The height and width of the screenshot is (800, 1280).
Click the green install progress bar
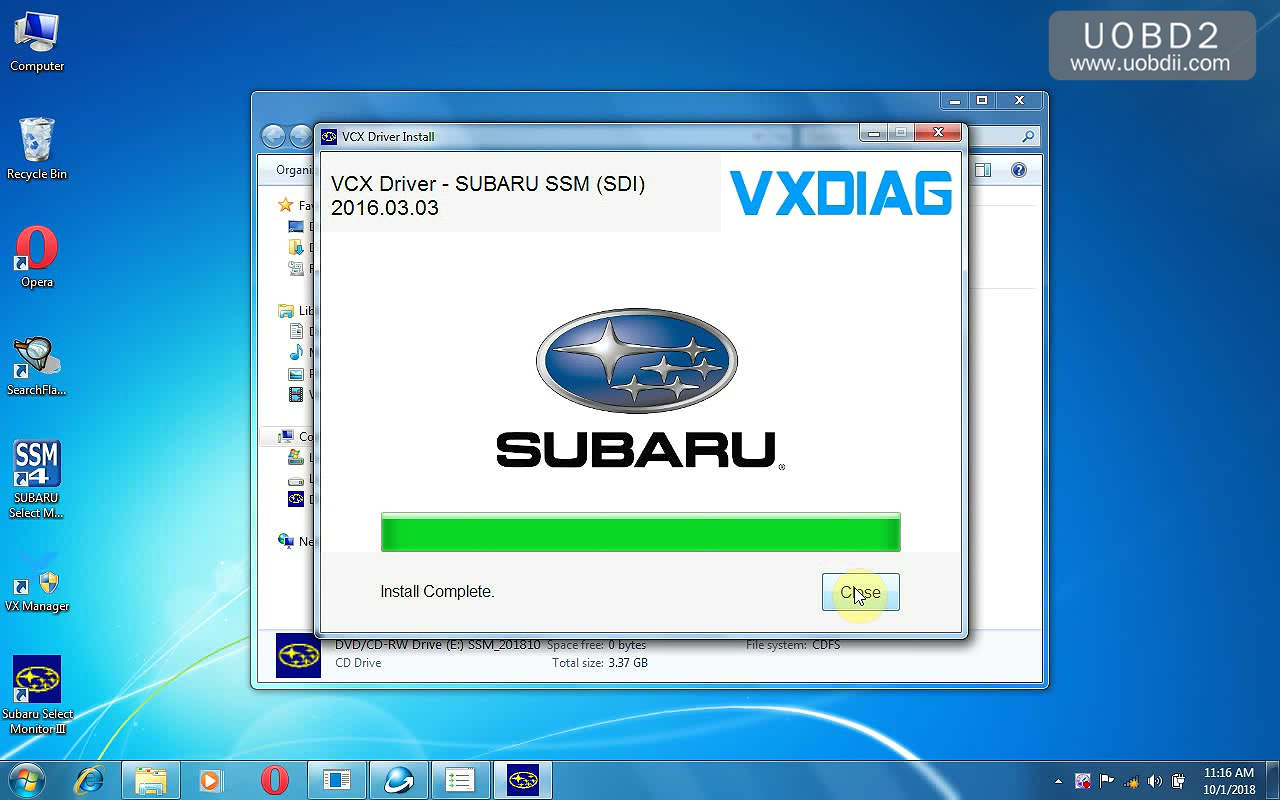pyautogui.click(x=640, y=532)
